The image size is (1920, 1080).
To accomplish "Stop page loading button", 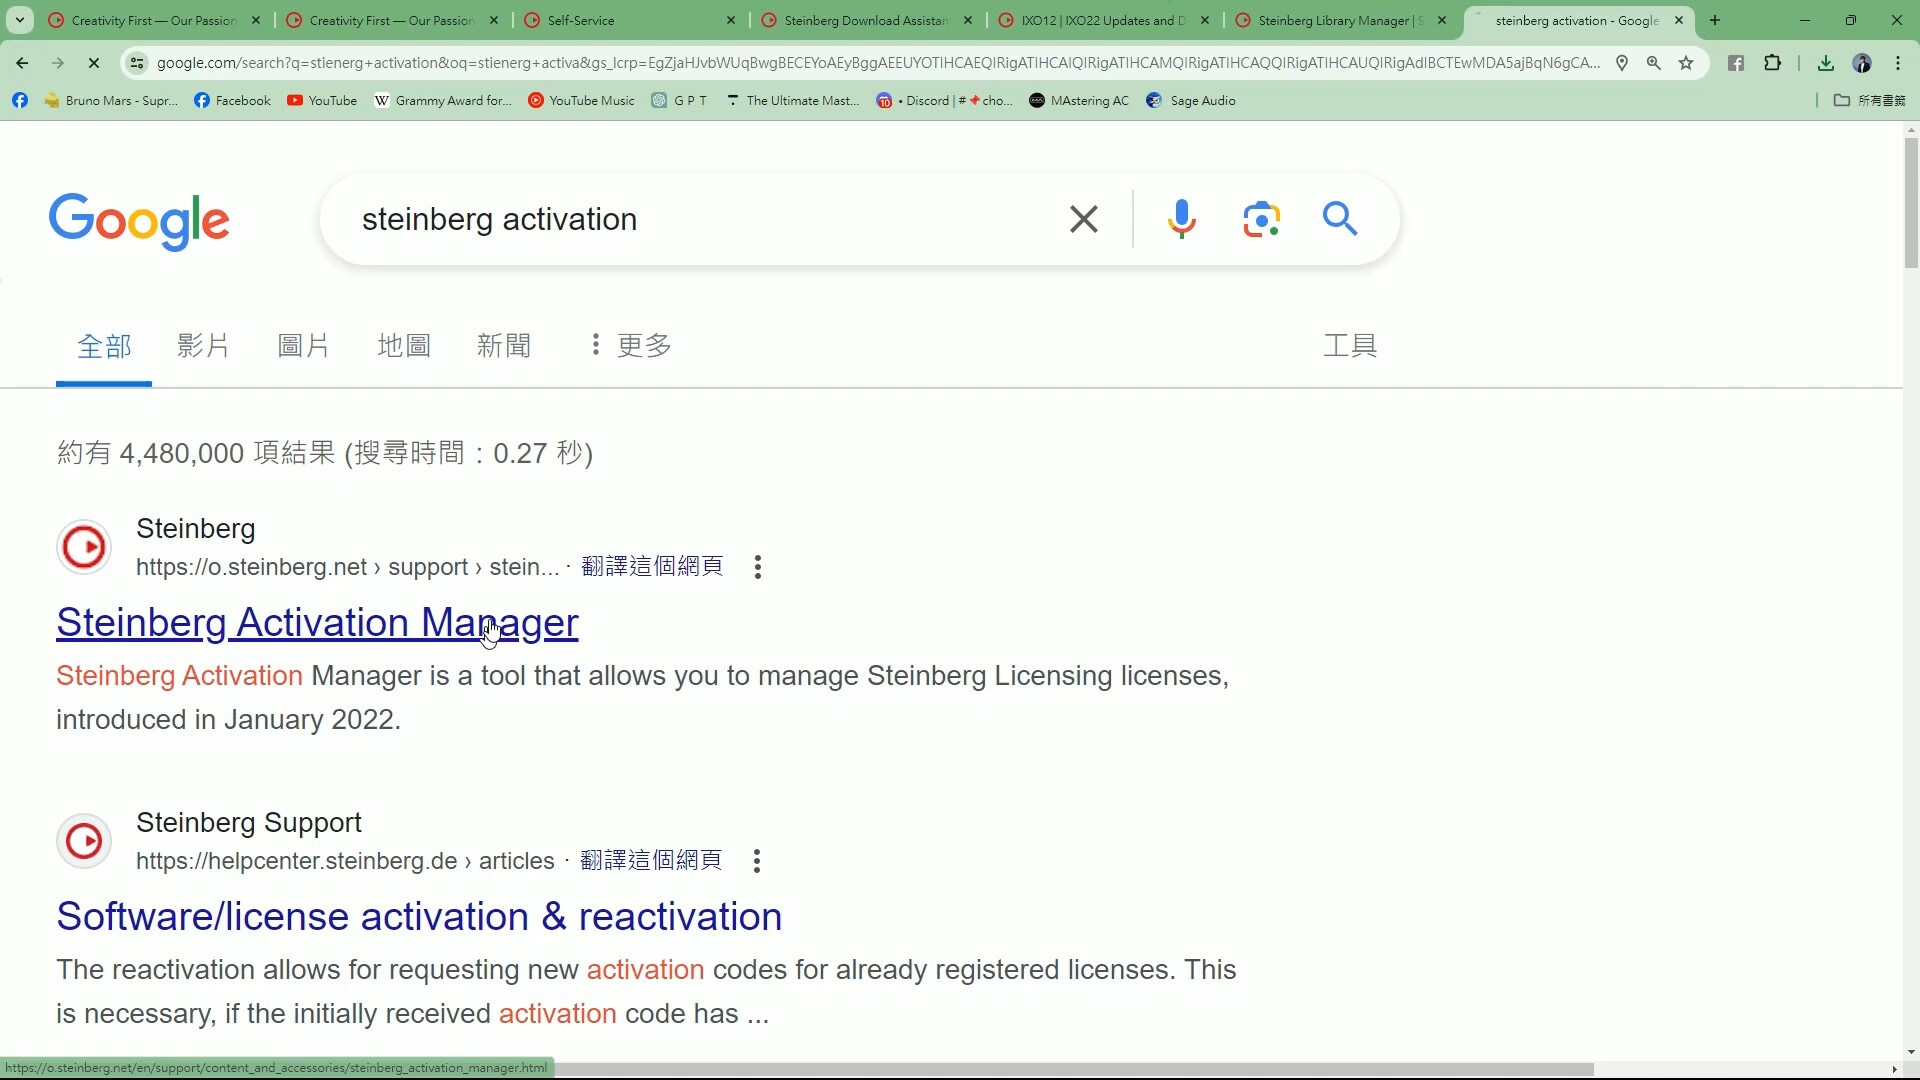I will click(93, 63).
